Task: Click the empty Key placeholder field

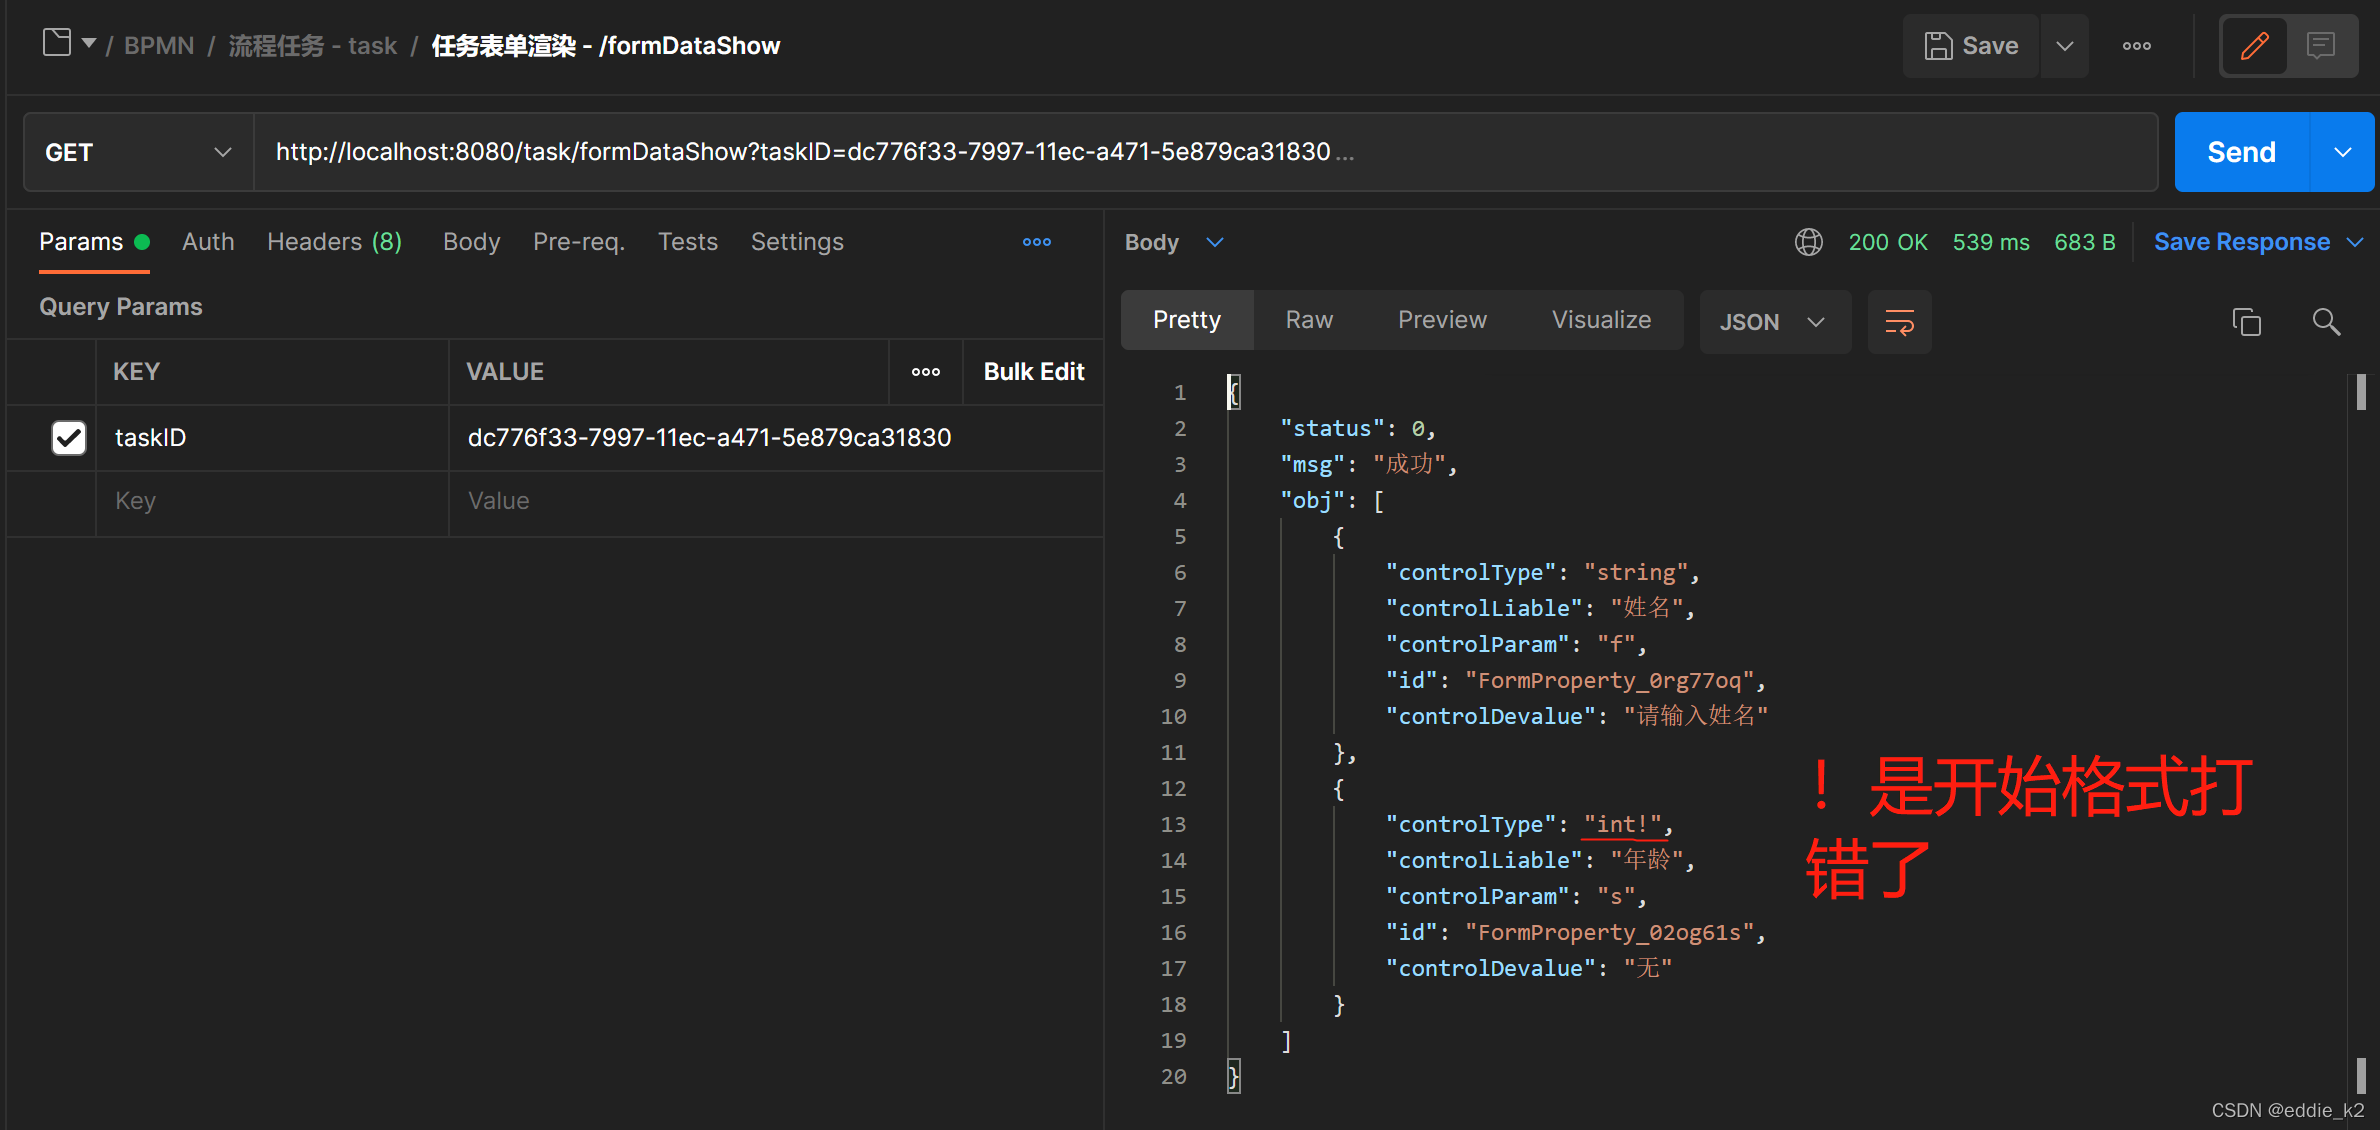Action: pyautogui.click(x=272, y=501)
